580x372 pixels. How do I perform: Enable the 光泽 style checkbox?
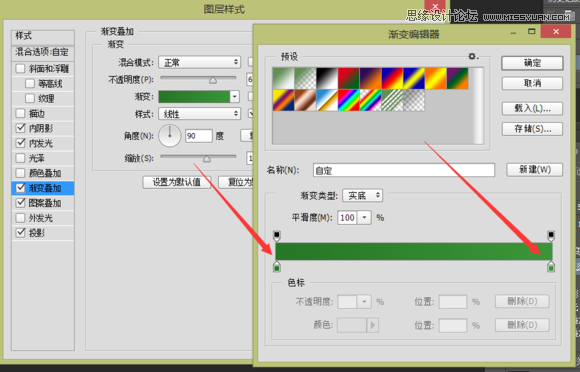pos(20,158)
